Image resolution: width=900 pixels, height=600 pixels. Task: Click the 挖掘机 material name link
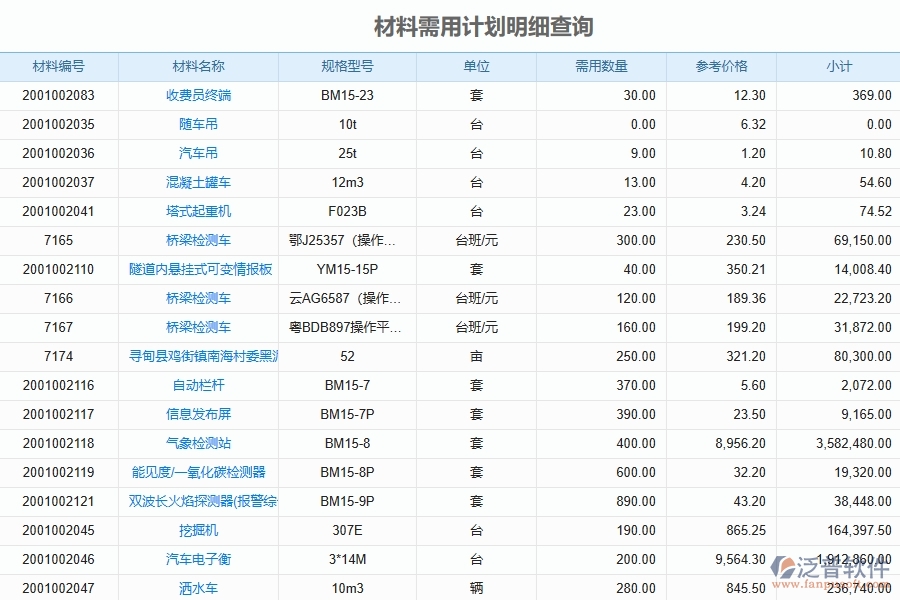[x=200, y=530]
